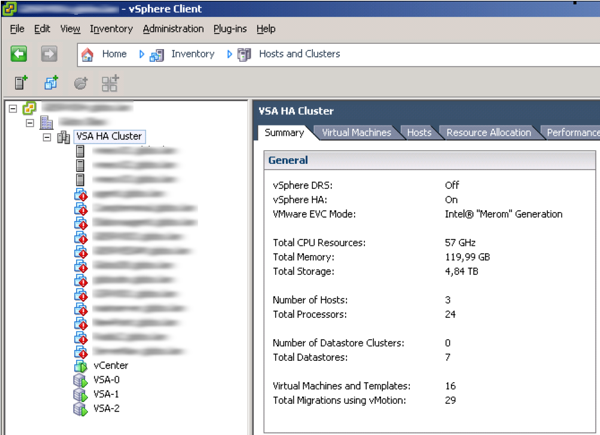Viewport: 600px width, 435px height.
Task: Click the first host server icon under cluster
Action: coord(80,151)
